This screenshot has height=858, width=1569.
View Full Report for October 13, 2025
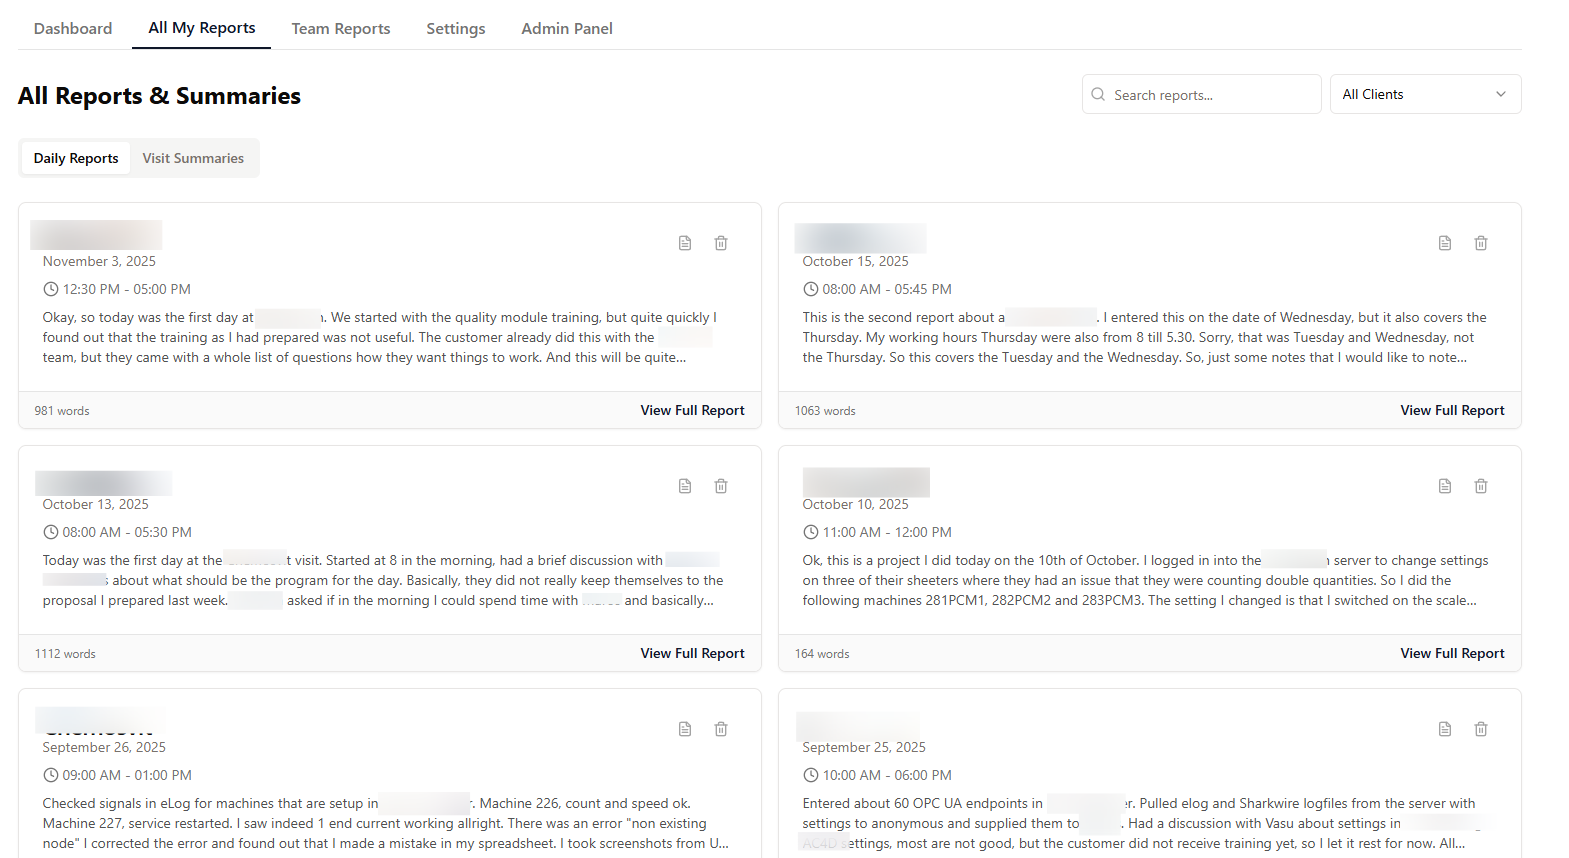click(693, 653)
